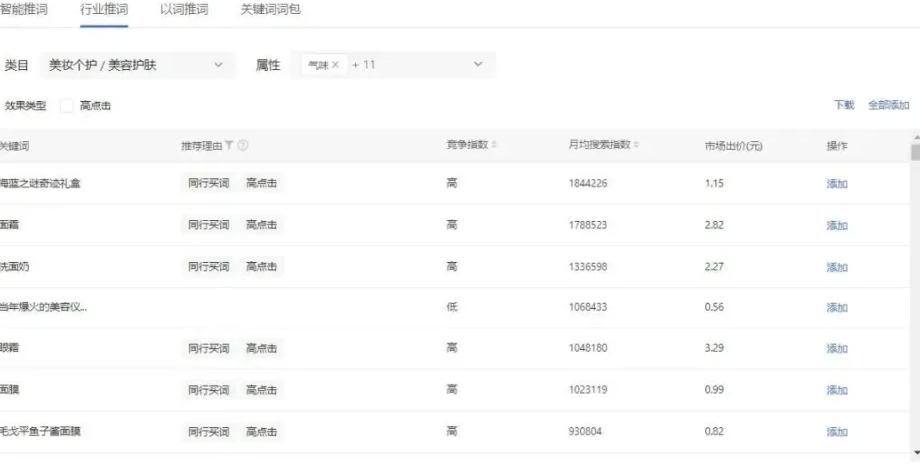The width and height of the screenshot is (920, 467).
Task: Expand the 属性 dropdown arrow
Action: tap(478, 65)
